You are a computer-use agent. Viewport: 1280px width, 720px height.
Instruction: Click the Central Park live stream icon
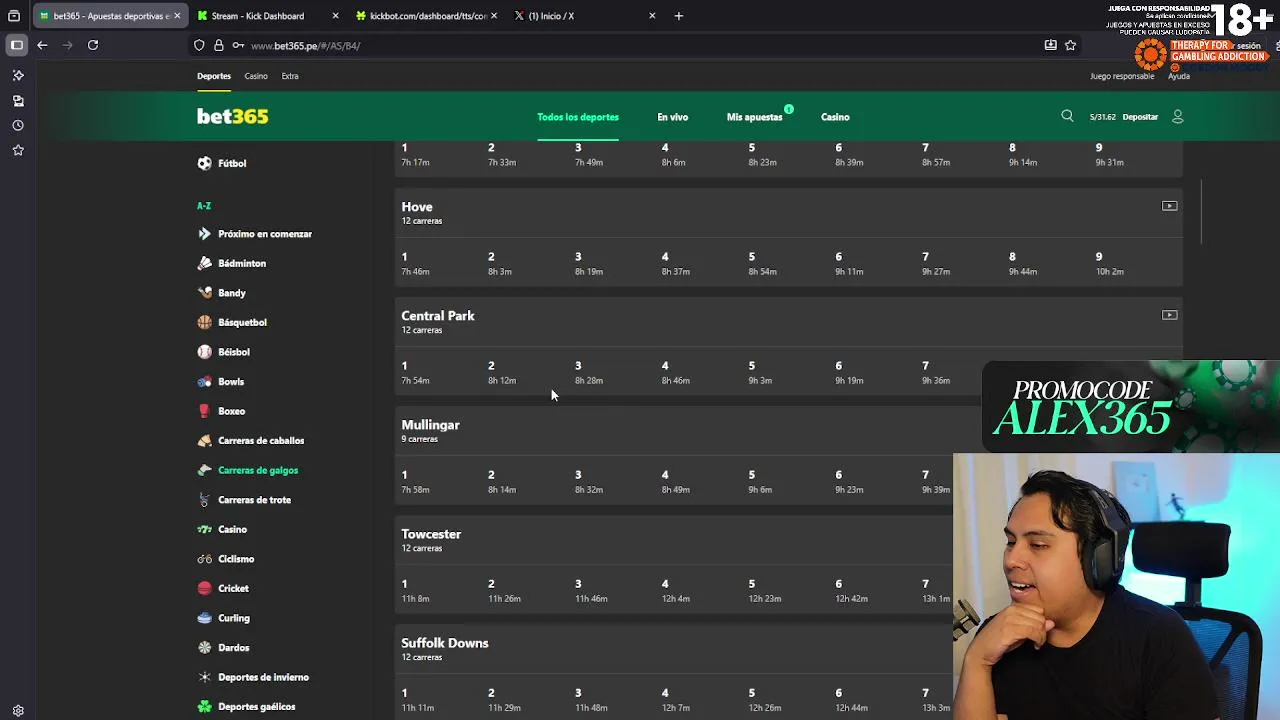coord(1169,315)
